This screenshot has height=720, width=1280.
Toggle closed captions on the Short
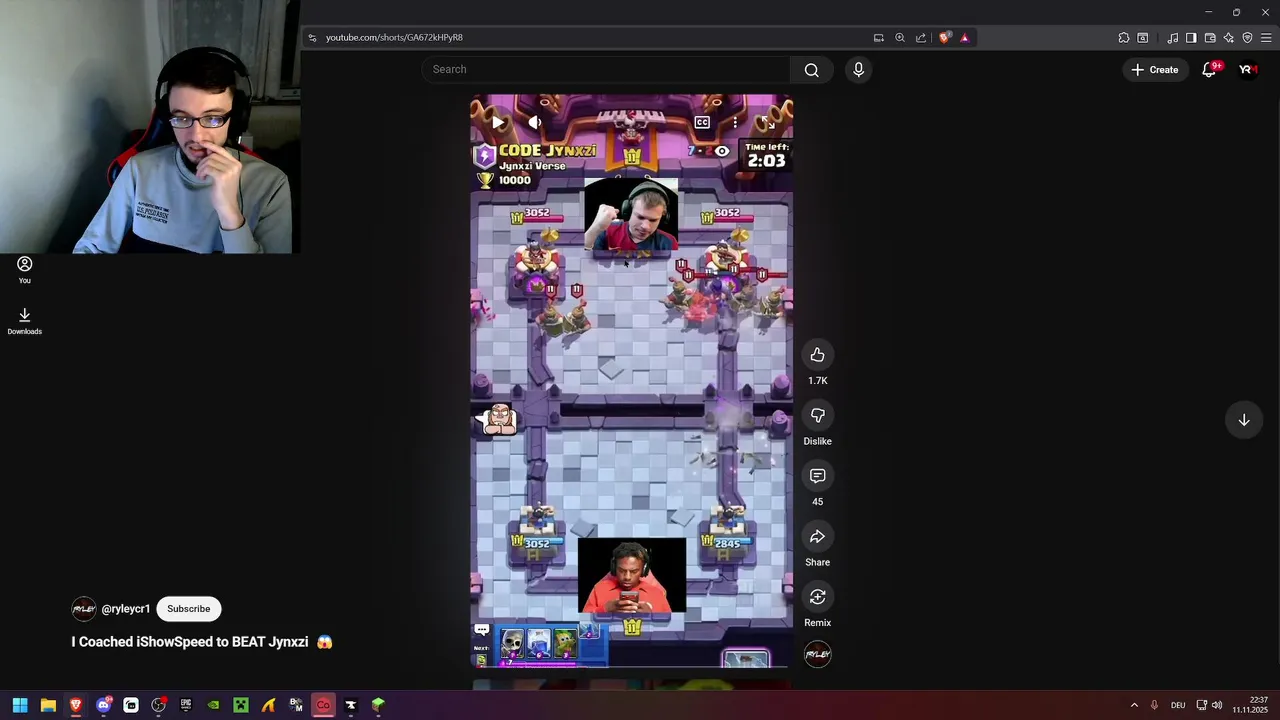[x=702, y=123]
